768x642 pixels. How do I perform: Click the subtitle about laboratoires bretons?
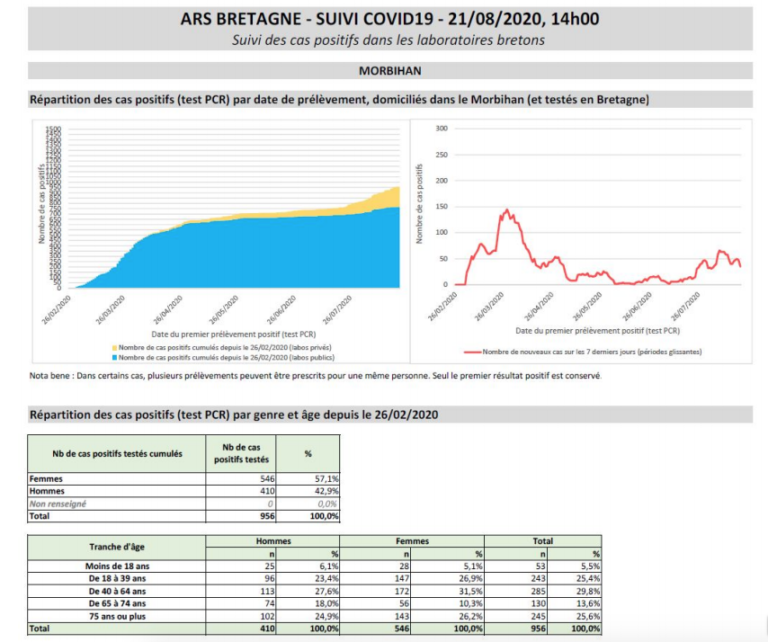[389, 40]
